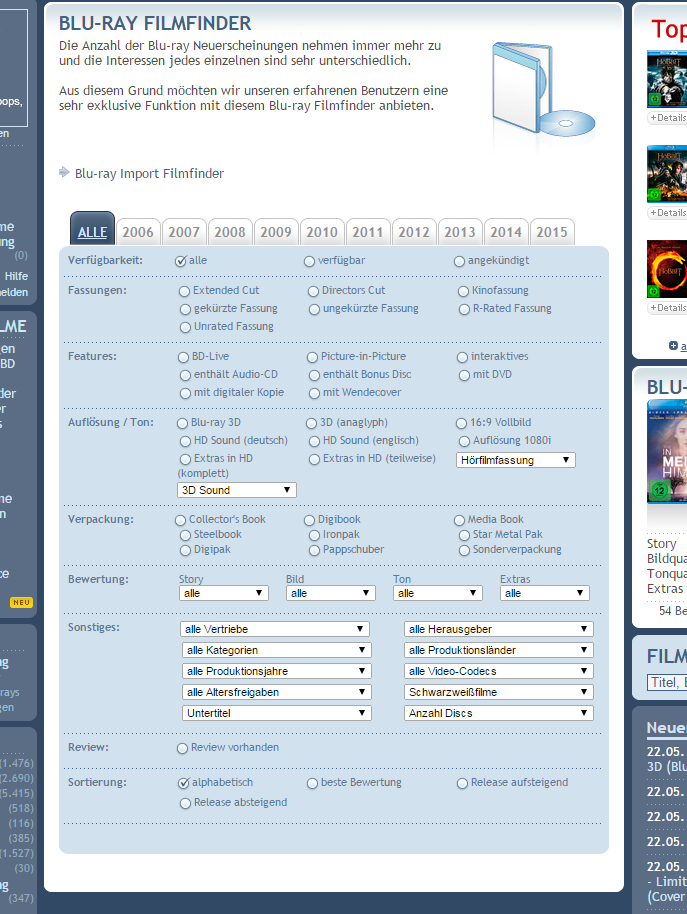Viewport: 687px width, 914px height.
Task: Enable the Steelbook packaging filter
Action: 184,535
